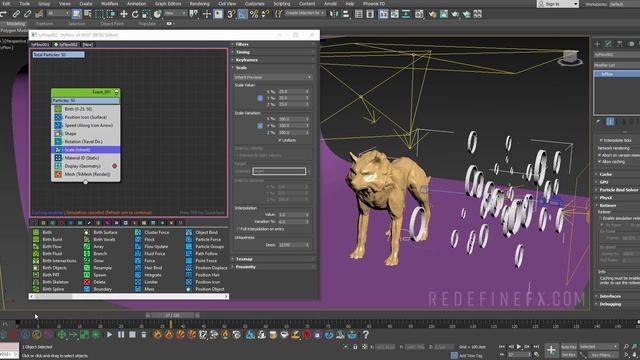Image resolution: width=640 pixels, height=360 pixels.
Task: Select the Rotation operator in the event
Action: tap(86, 142)
